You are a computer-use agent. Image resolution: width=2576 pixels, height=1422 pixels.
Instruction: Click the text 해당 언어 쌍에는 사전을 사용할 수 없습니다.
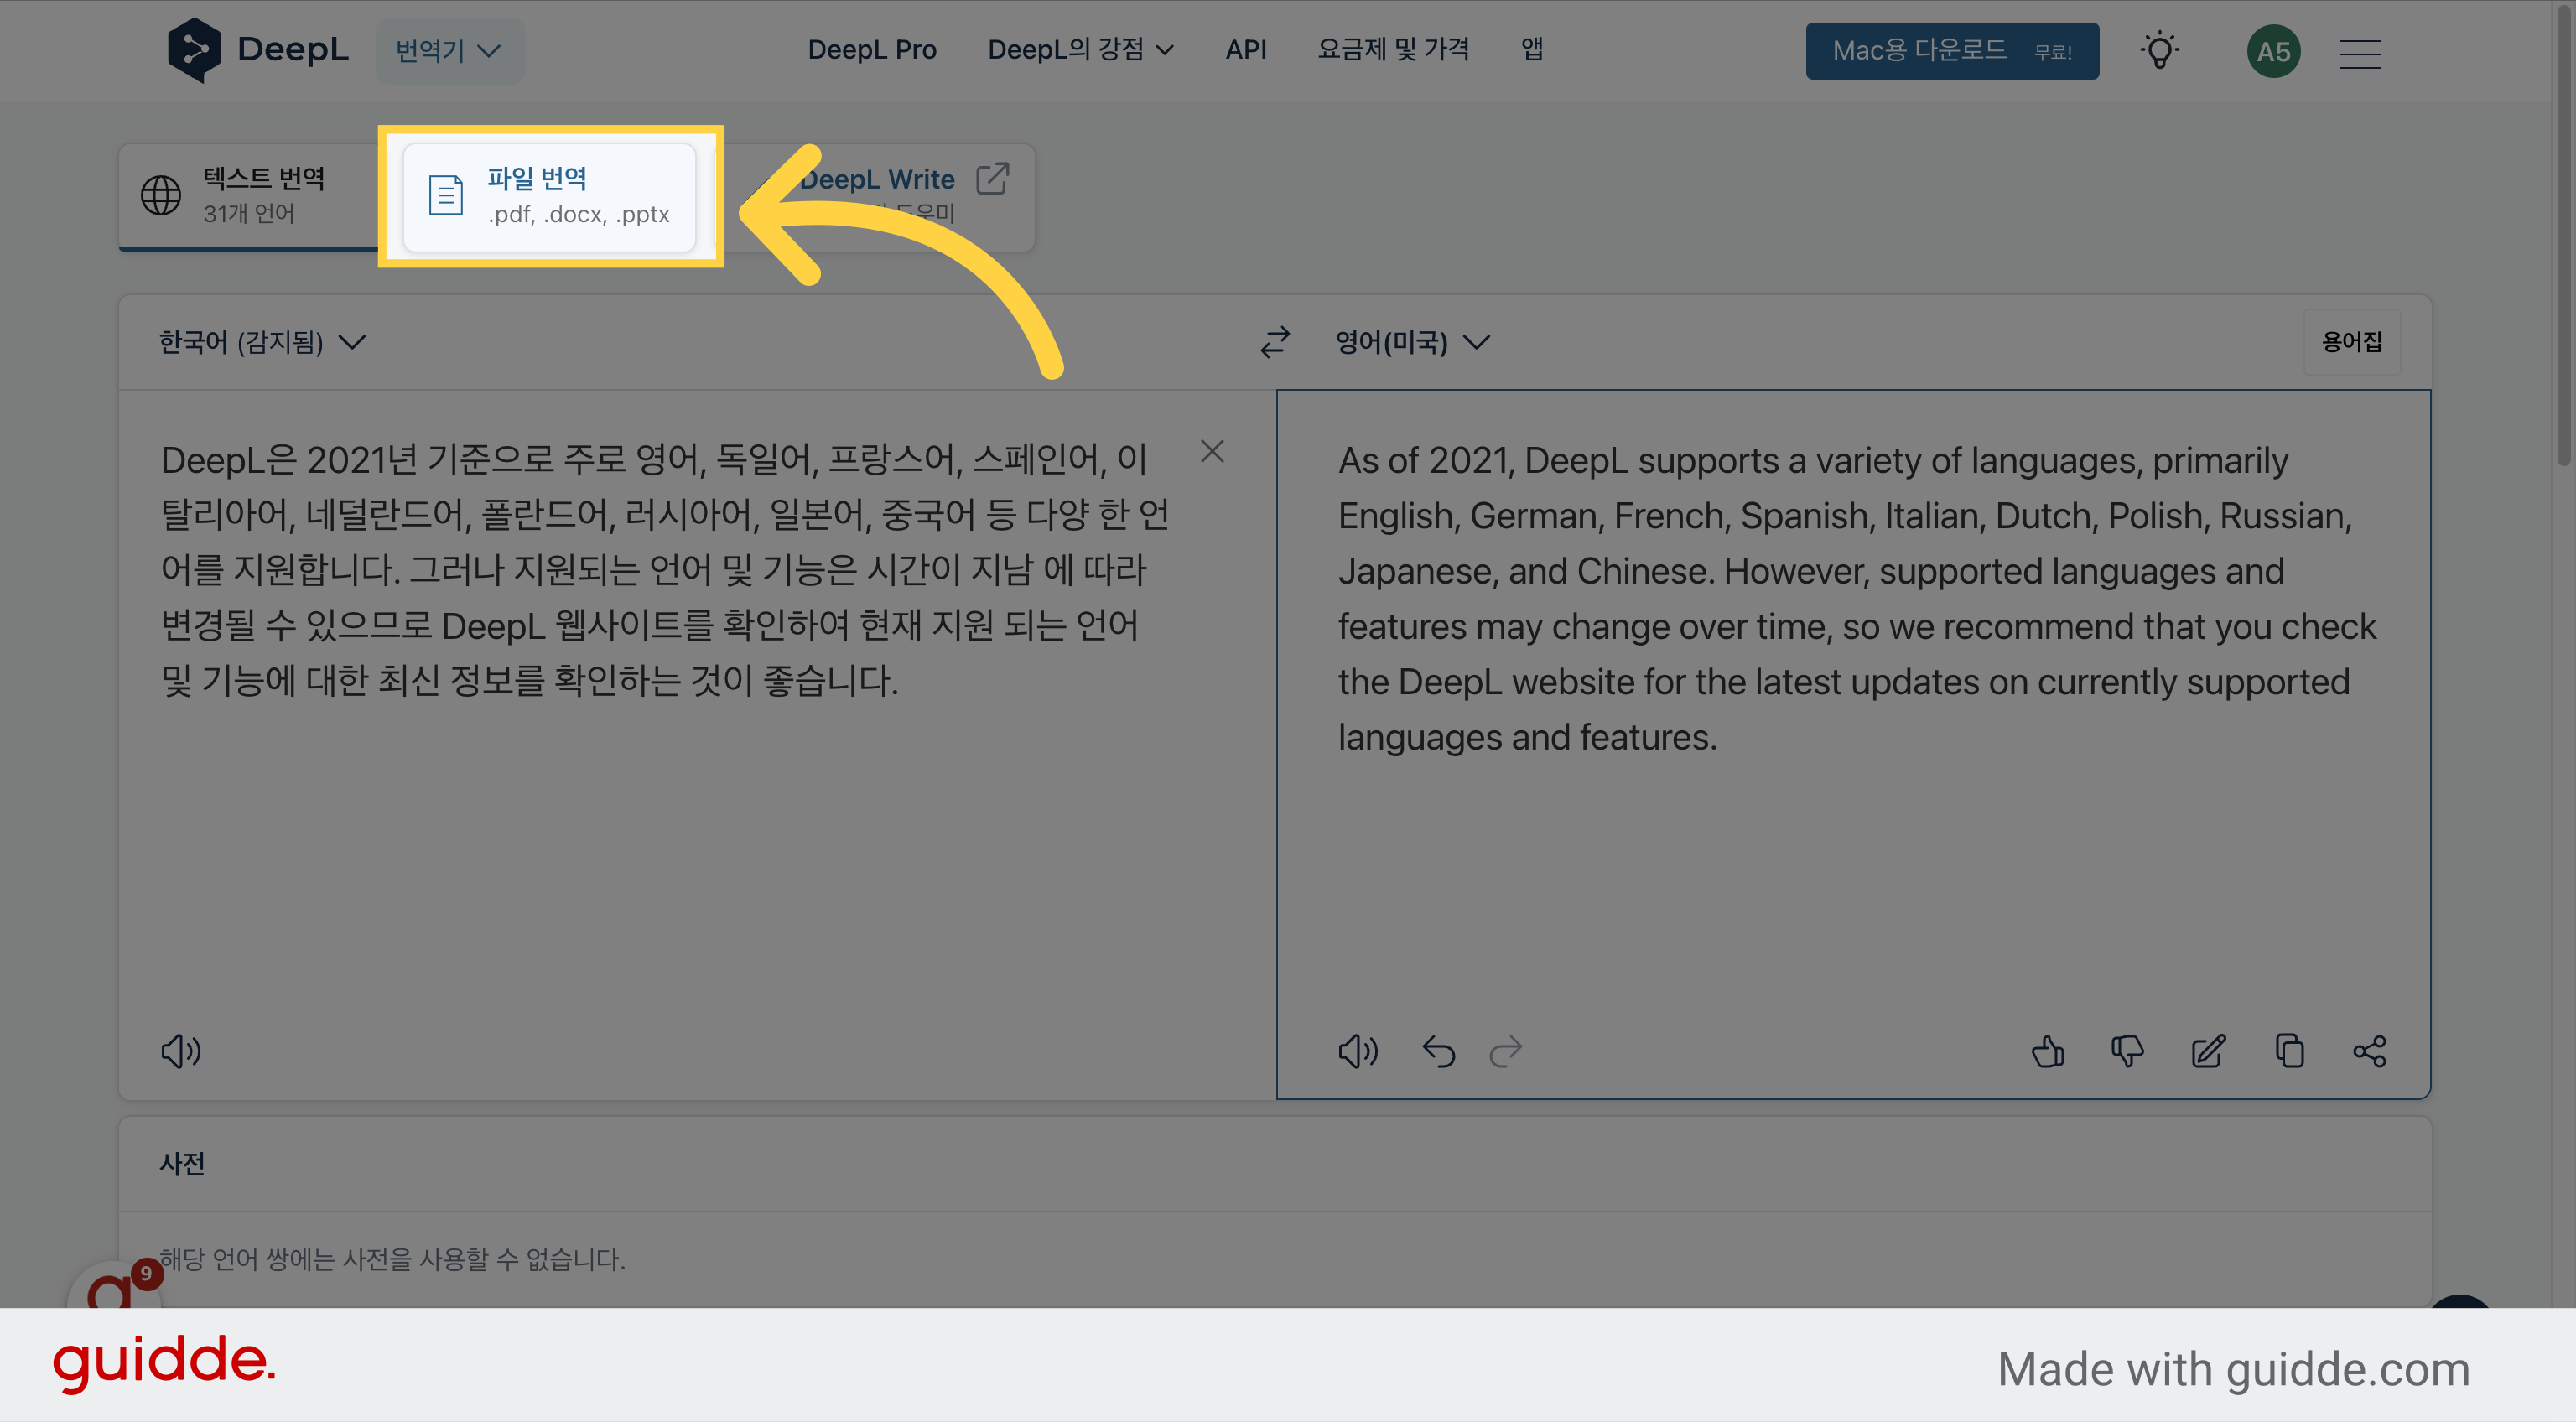392,1259
